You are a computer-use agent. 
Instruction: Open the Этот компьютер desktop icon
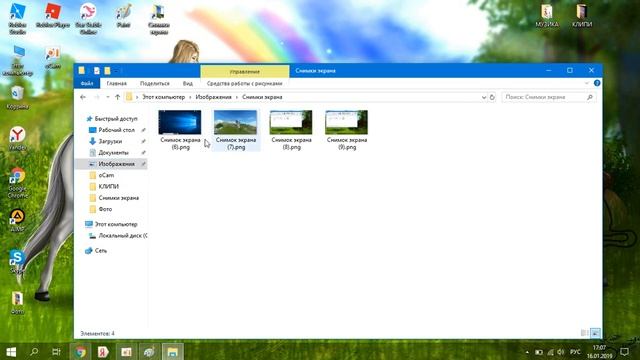[x=18, y=60]
